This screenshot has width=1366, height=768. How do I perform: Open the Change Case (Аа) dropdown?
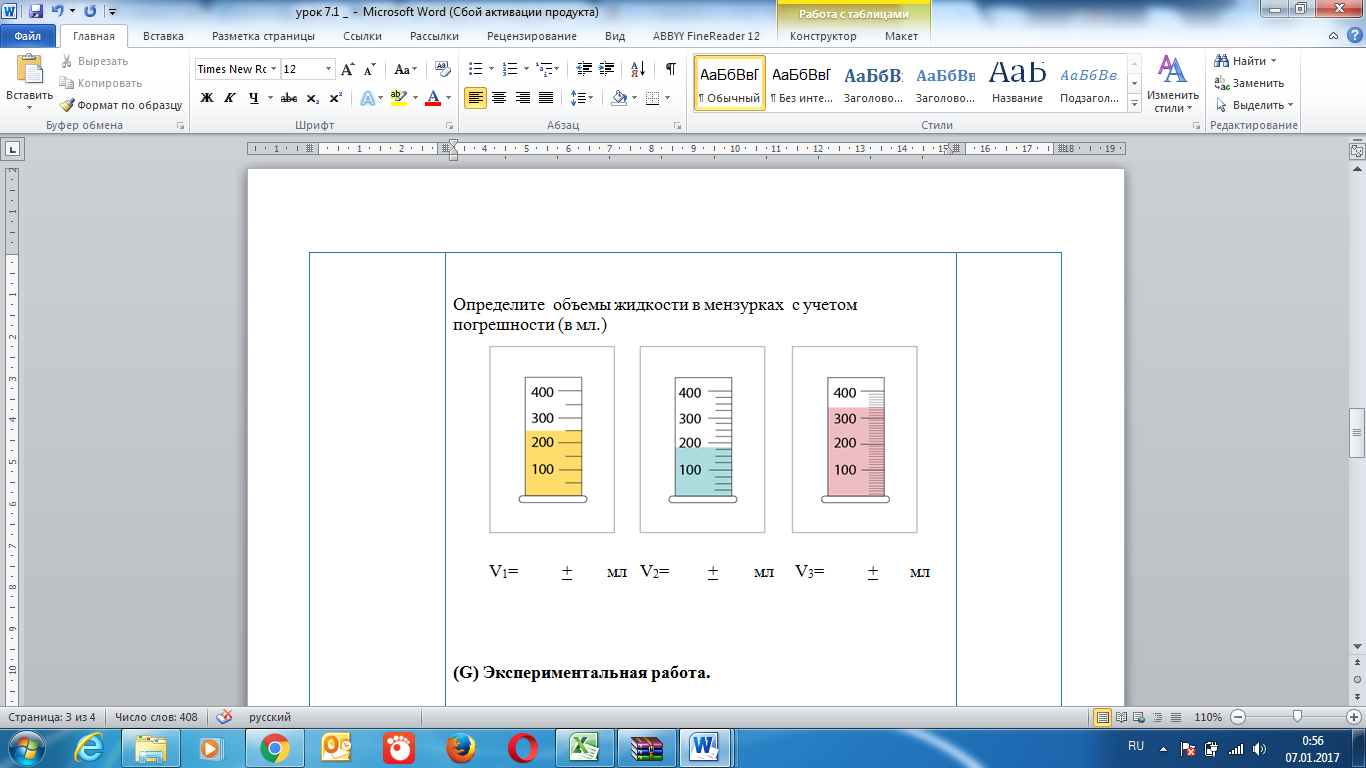pos(405,69)
